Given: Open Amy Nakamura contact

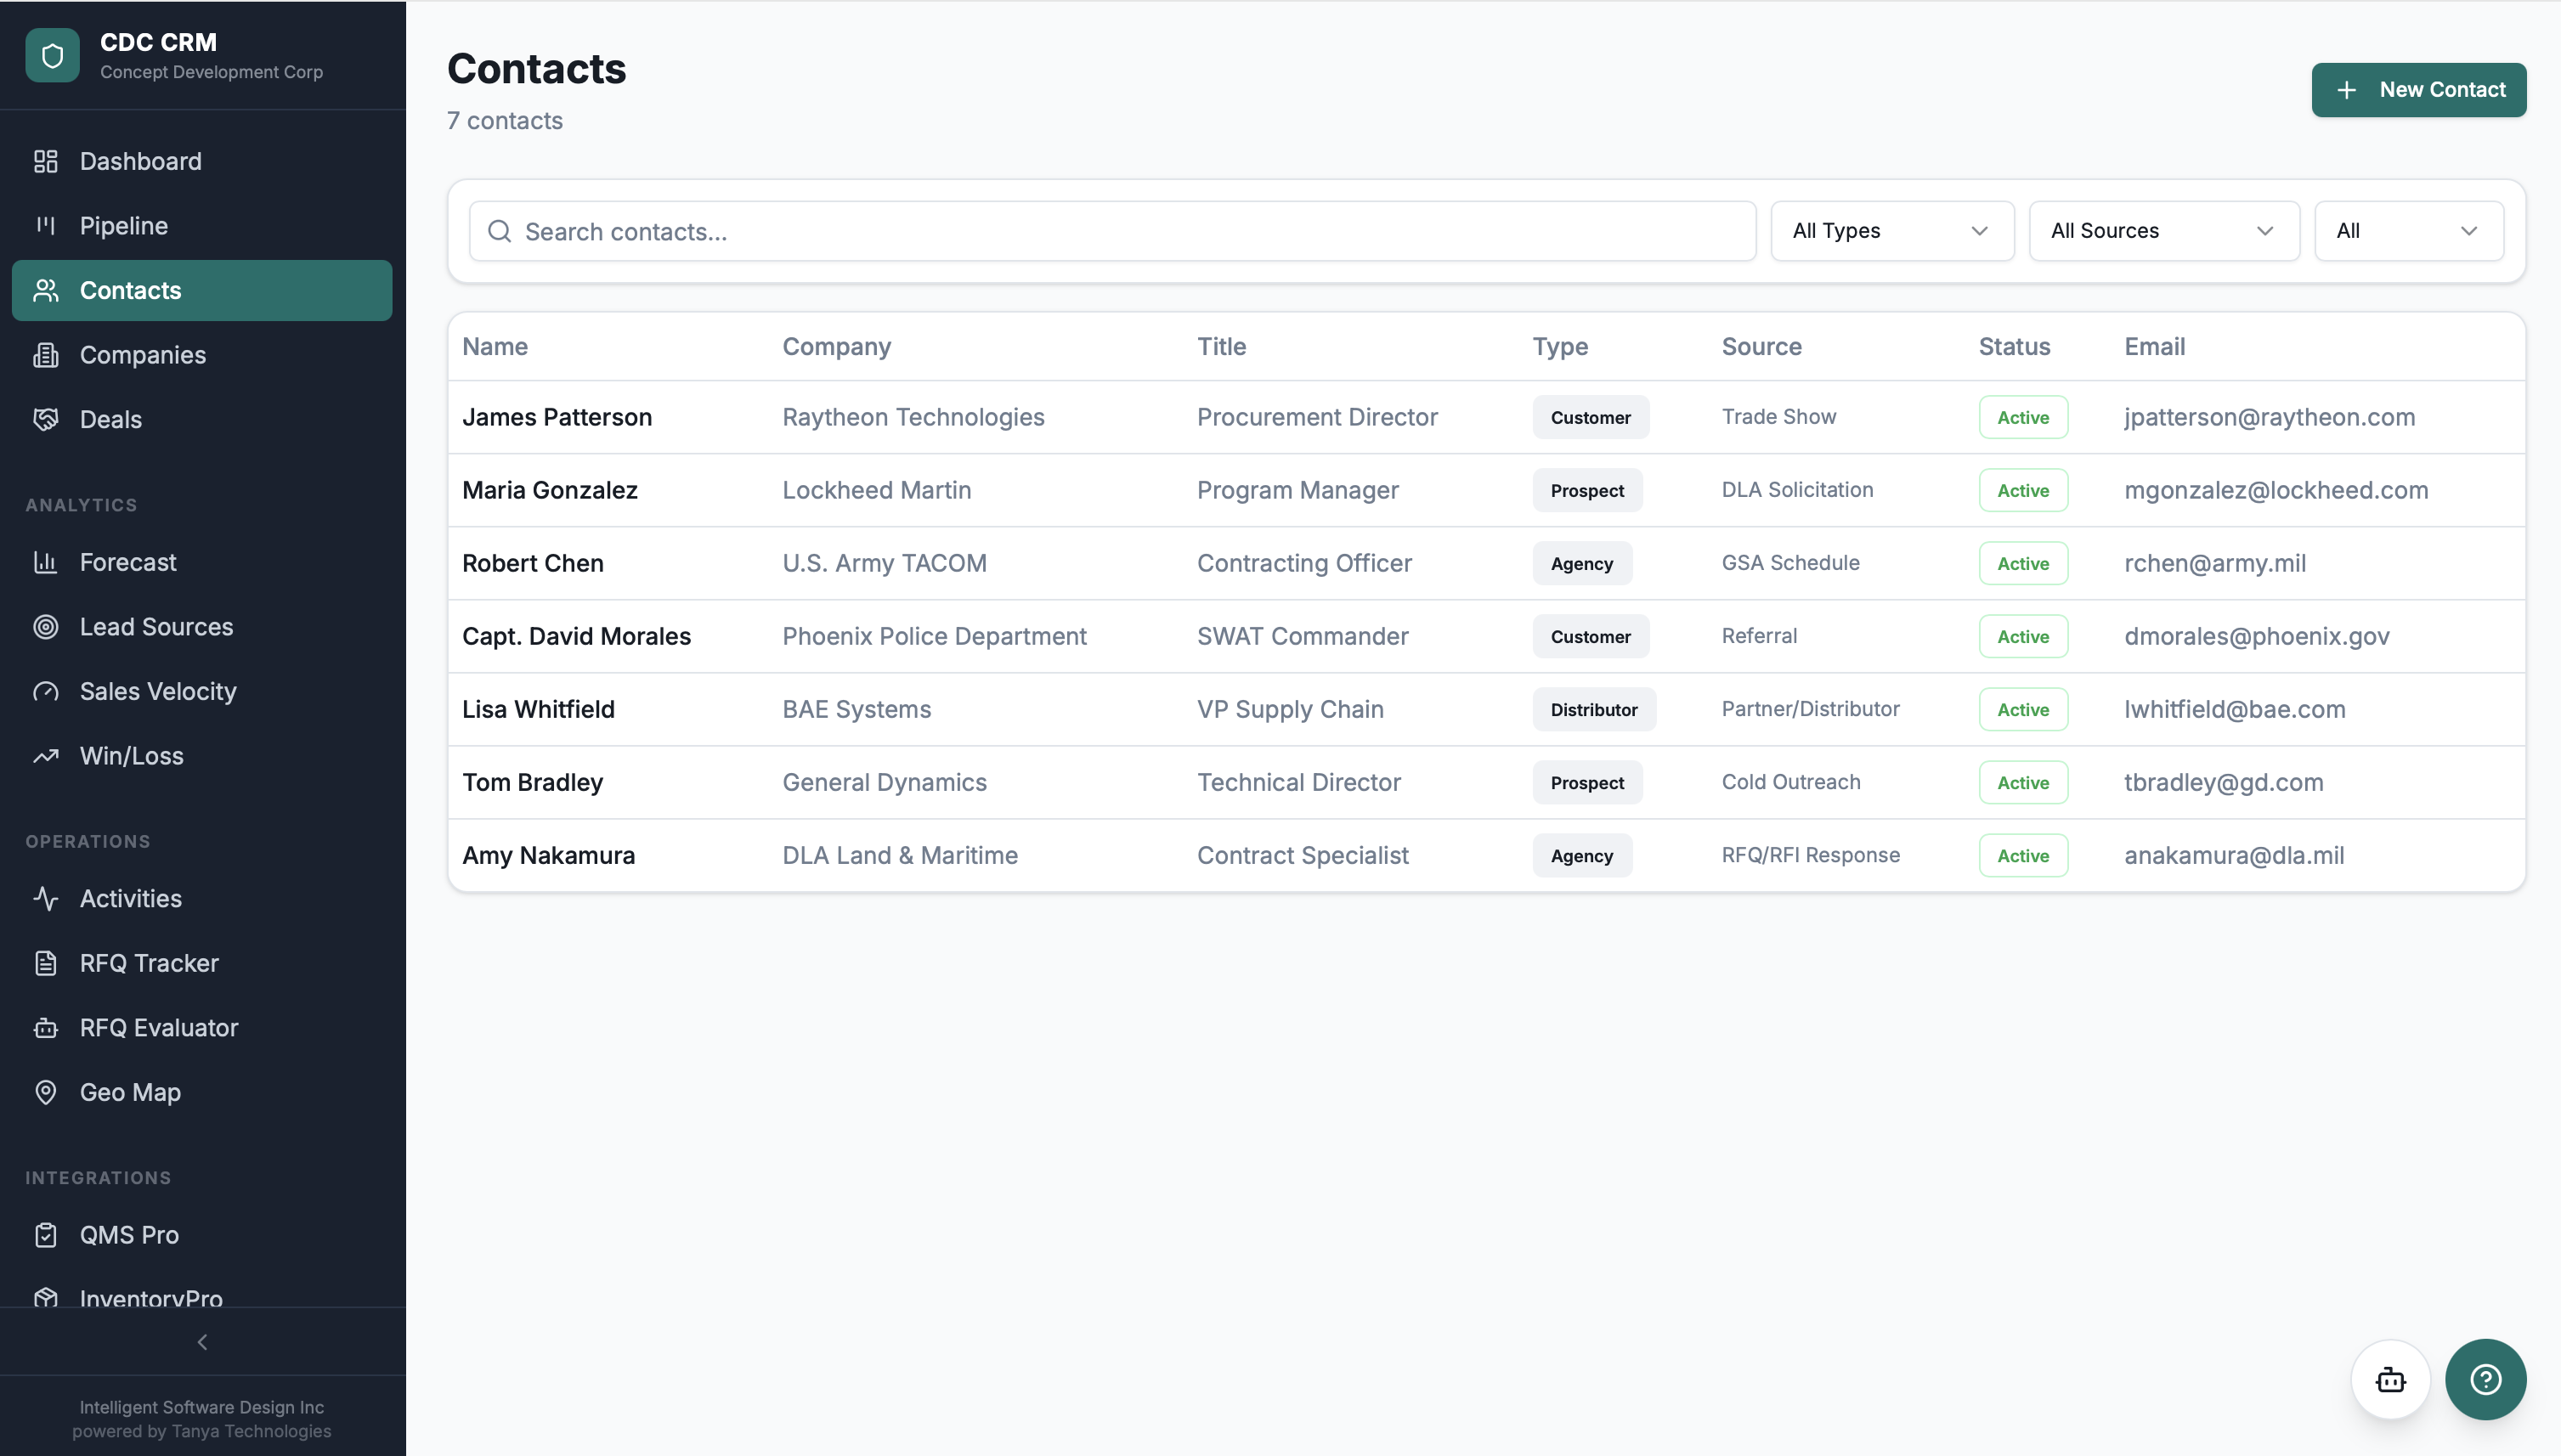Looking at the screenshot, I should pos(548,855).
